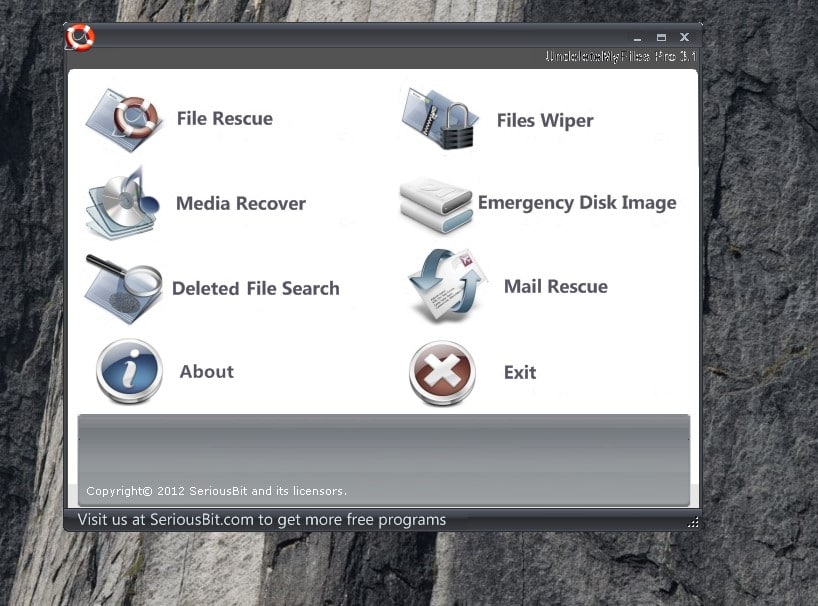This screenshot has height=606, width=818.
Task: Launch Emergency Disk Image from its label
Action: 577,203
